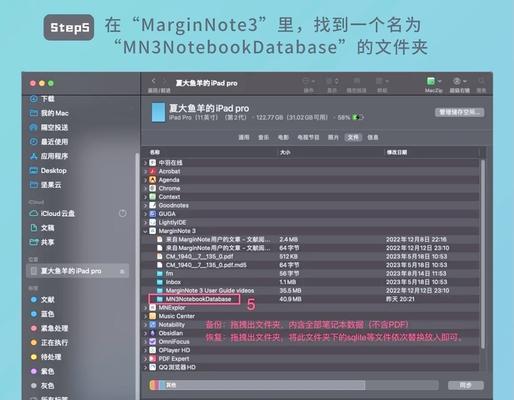Select the red tag in sidebar
514x400 pixels.
[49, 328]
